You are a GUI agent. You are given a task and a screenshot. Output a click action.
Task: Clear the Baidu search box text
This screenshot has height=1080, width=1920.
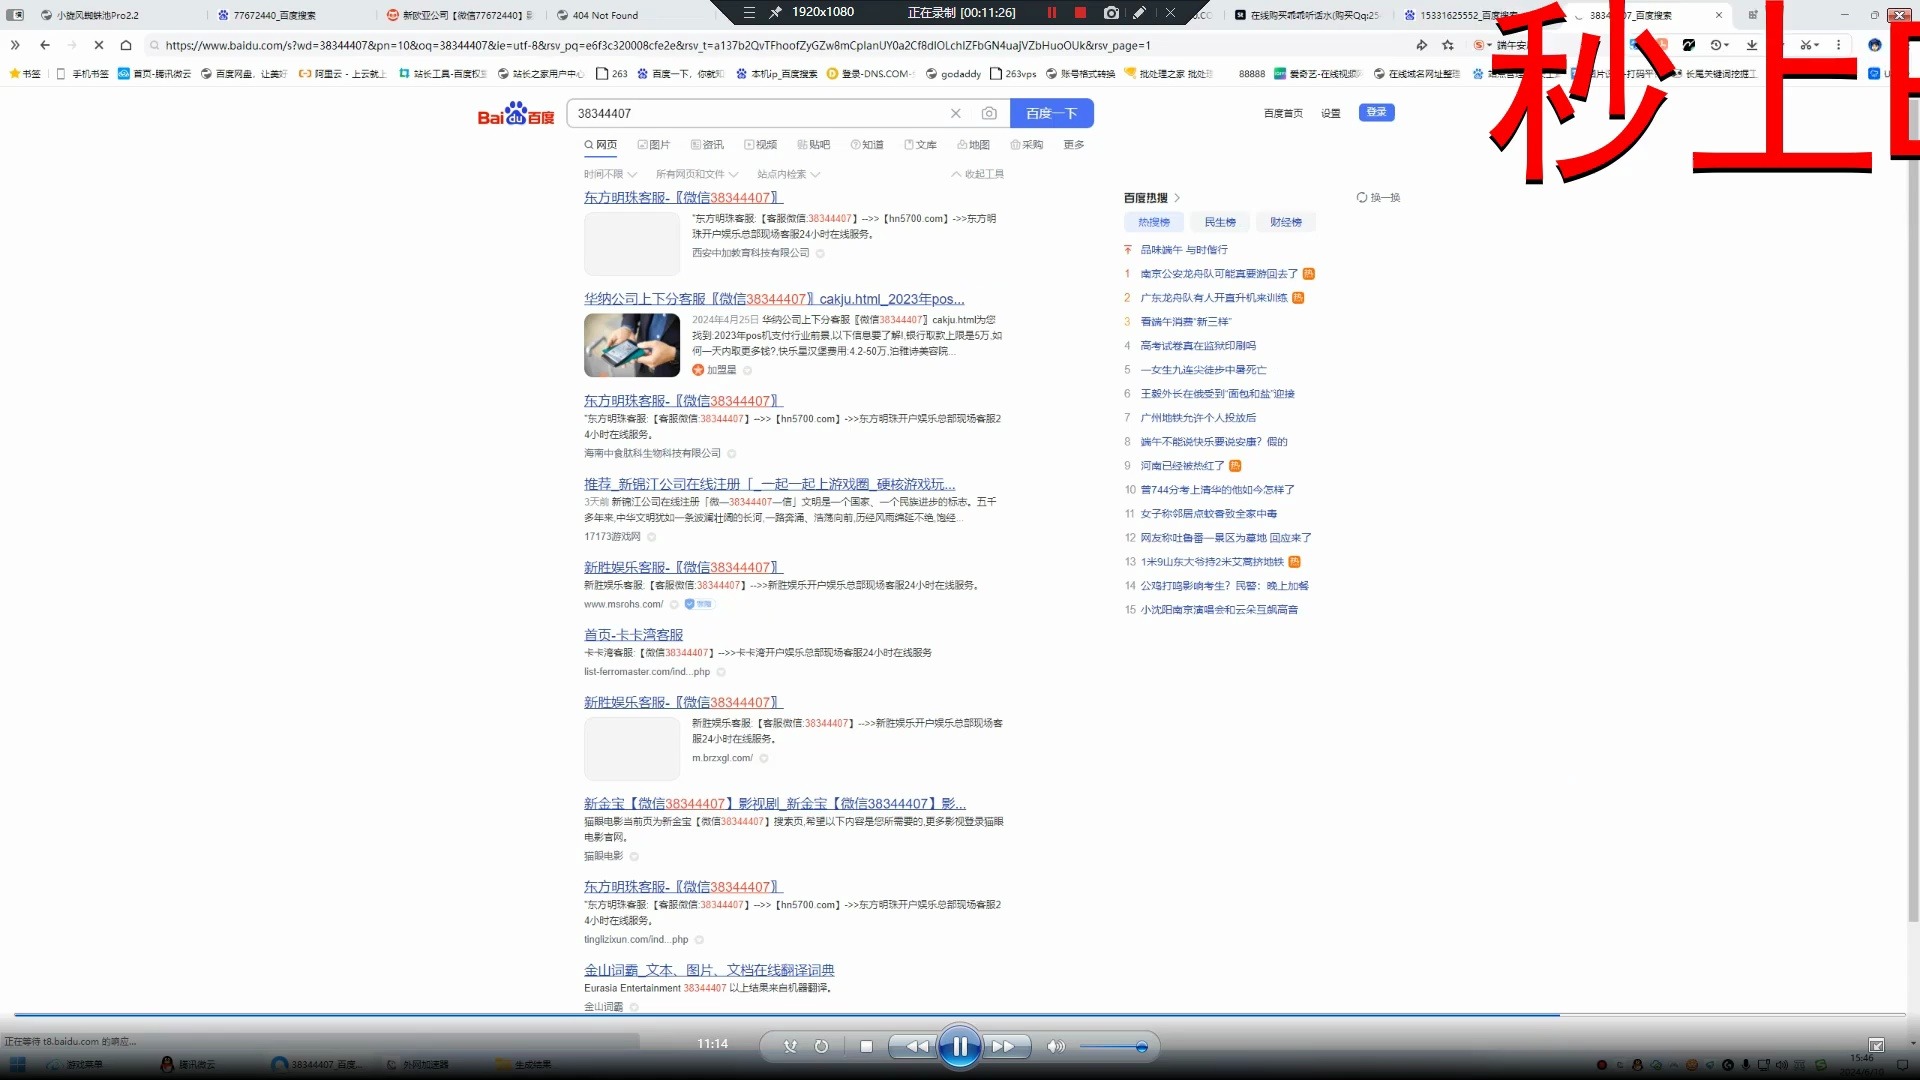[955, 114]
